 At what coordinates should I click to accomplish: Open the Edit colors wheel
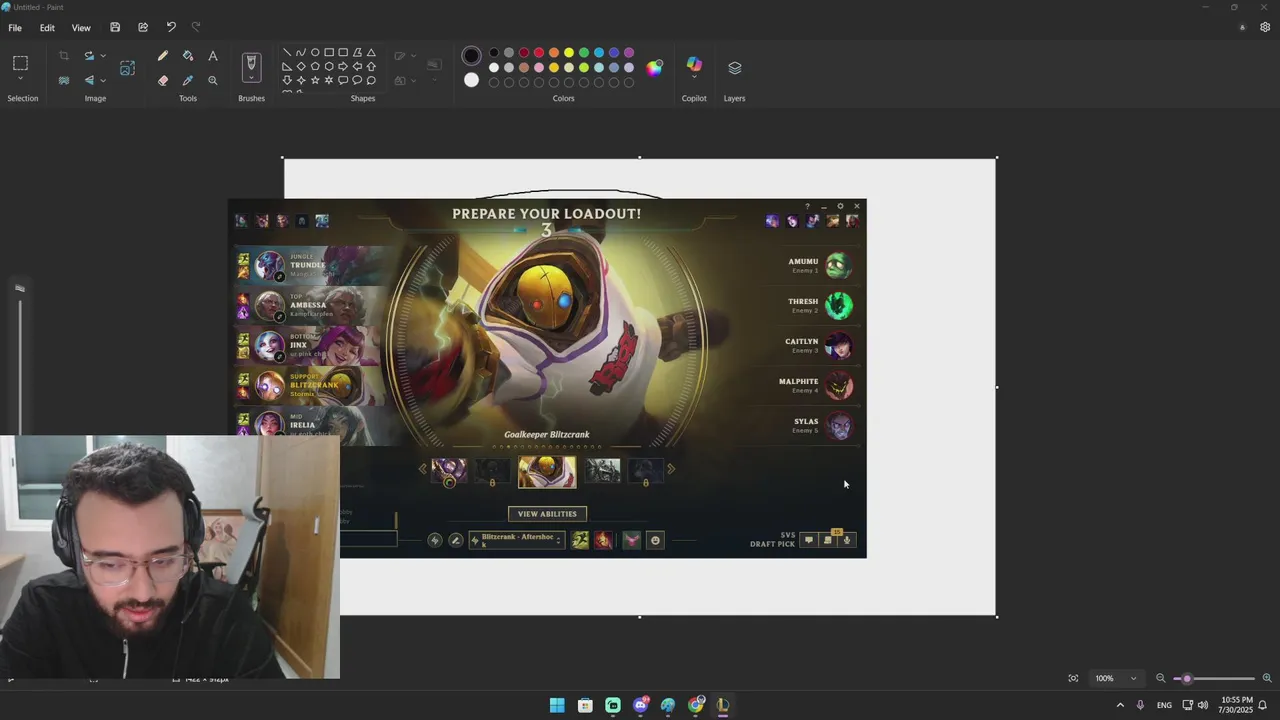tap(654, 68)
